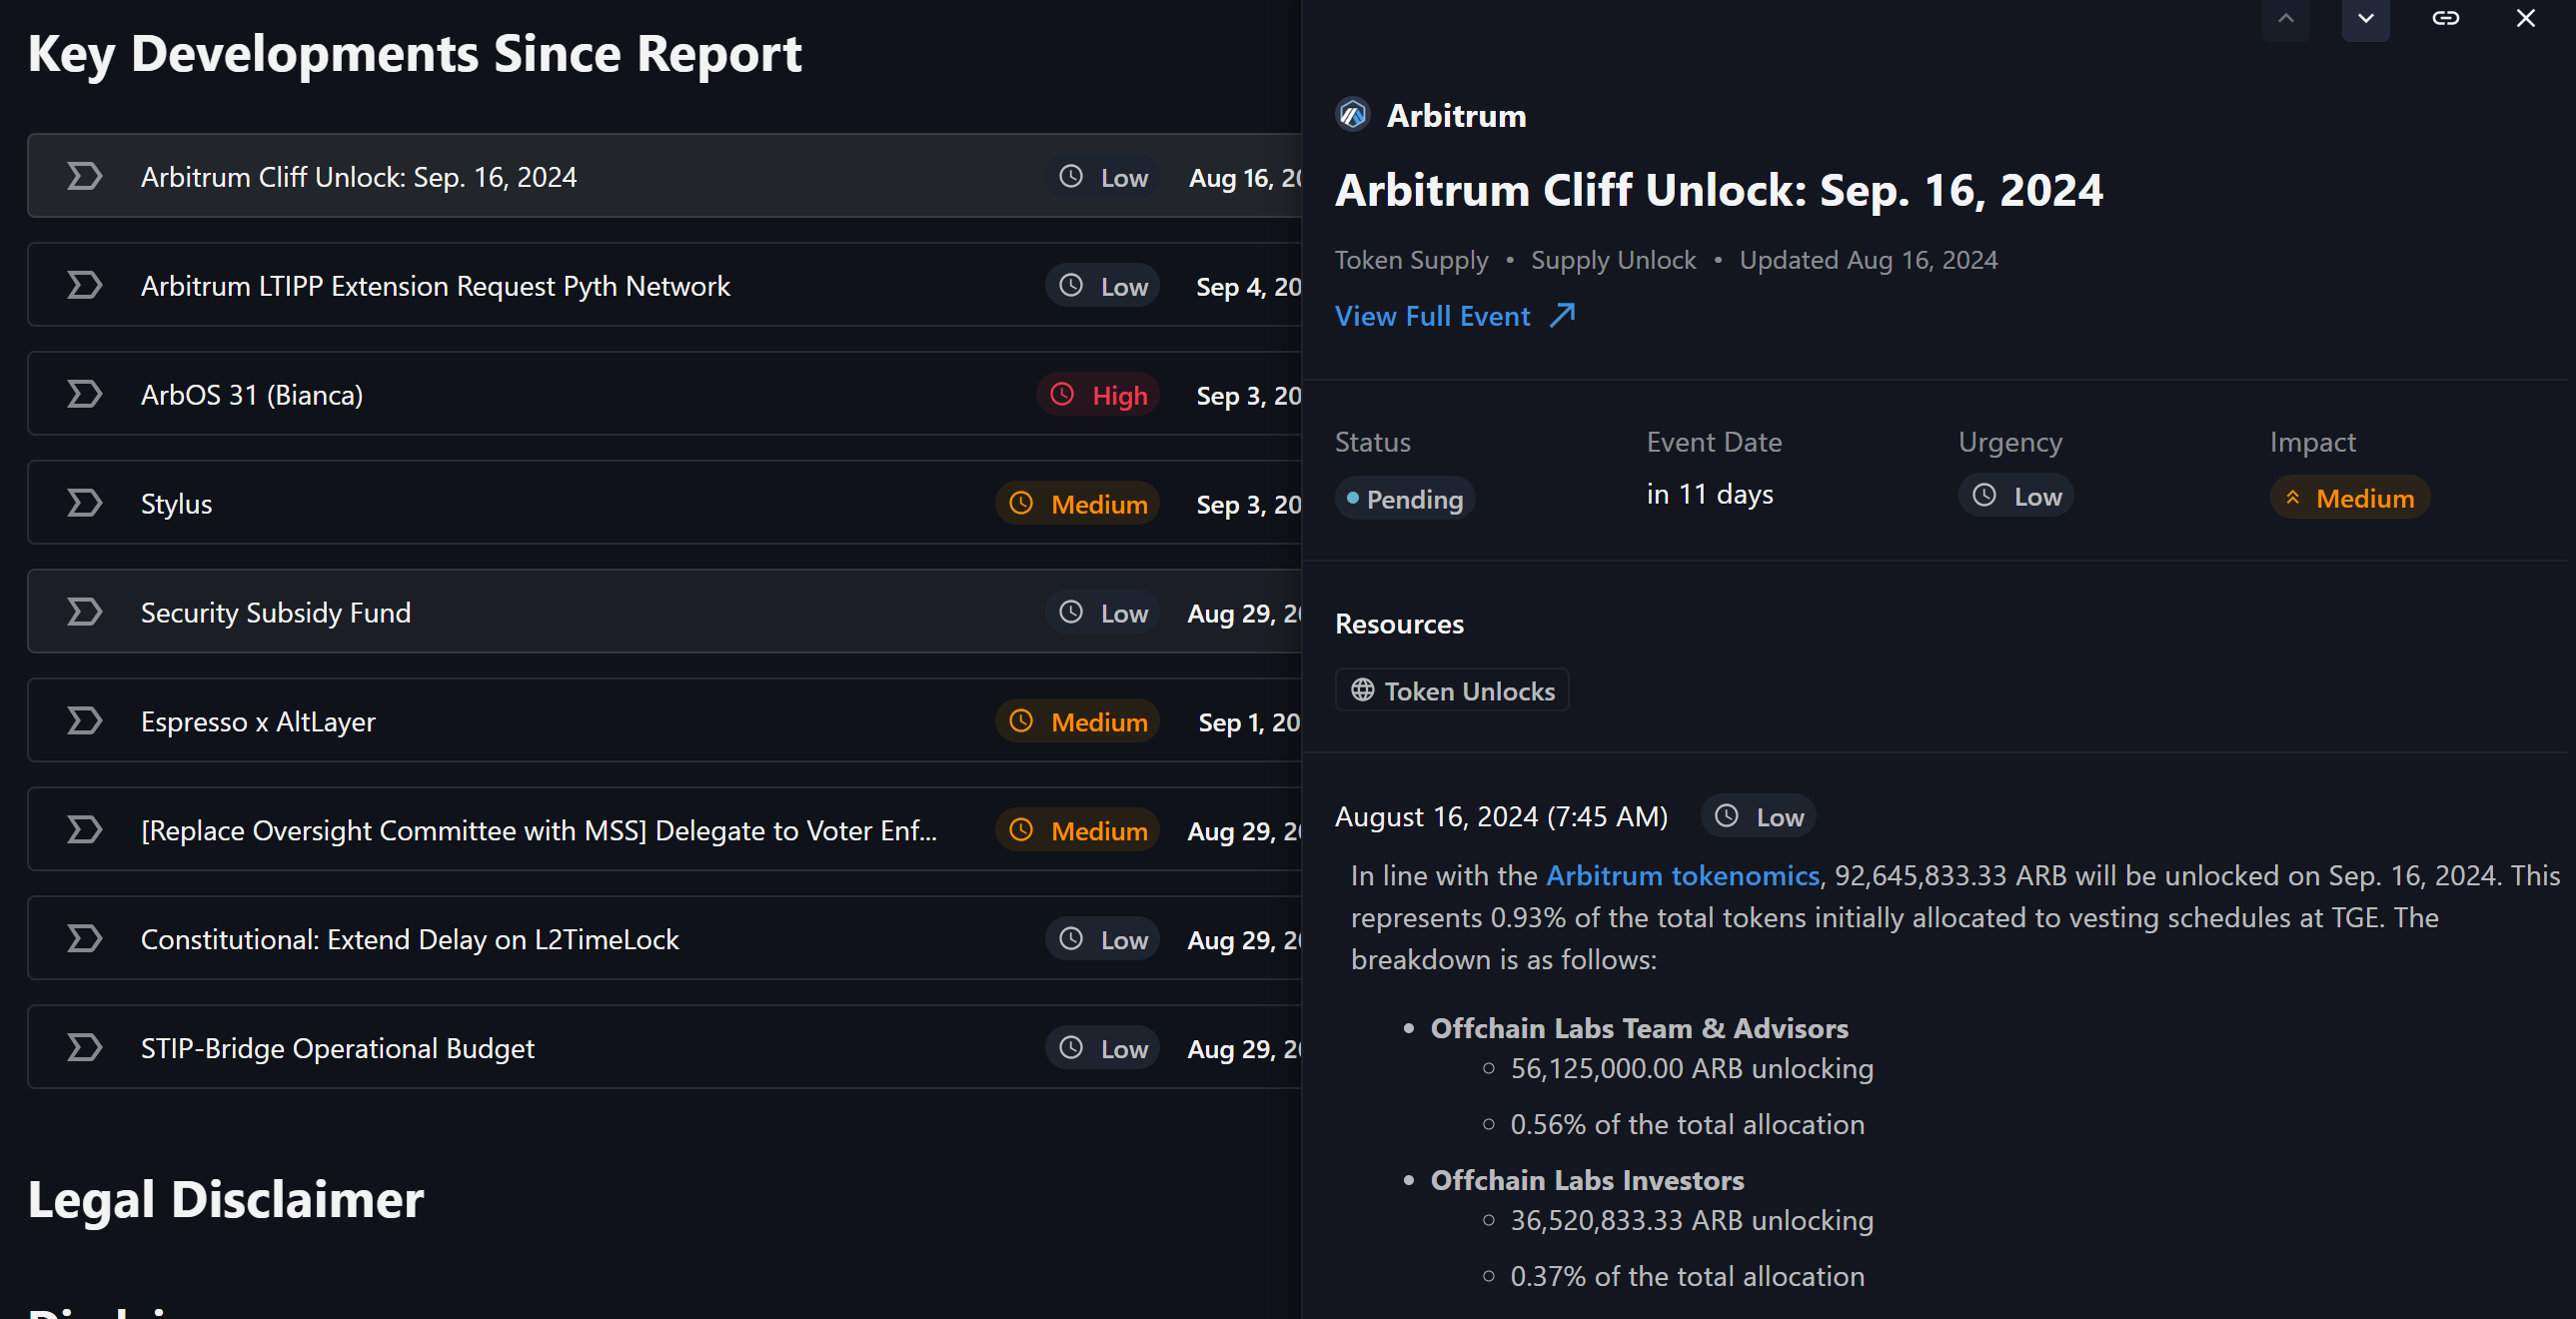
Task: Click Medium urgency badge on Espresso x AltLayer row
Action: [1077, 721]
